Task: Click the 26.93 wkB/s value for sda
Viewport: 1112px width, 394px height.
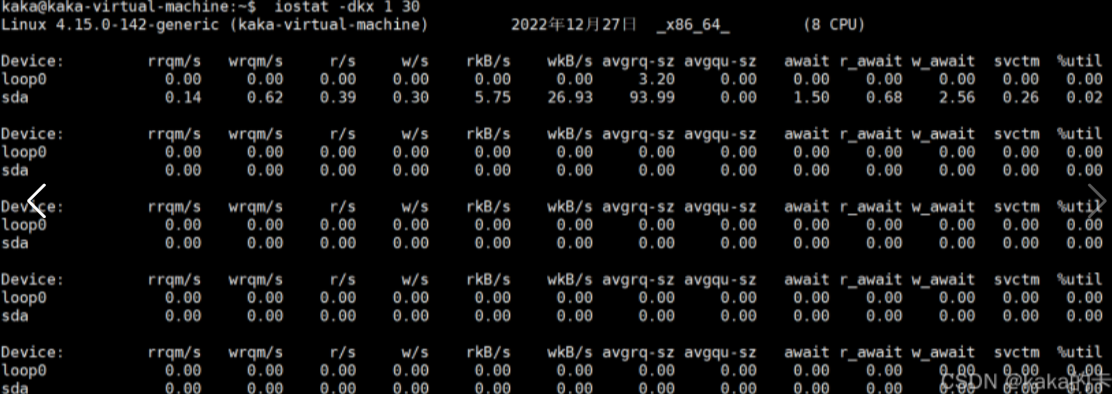Action: pos(569,97)
